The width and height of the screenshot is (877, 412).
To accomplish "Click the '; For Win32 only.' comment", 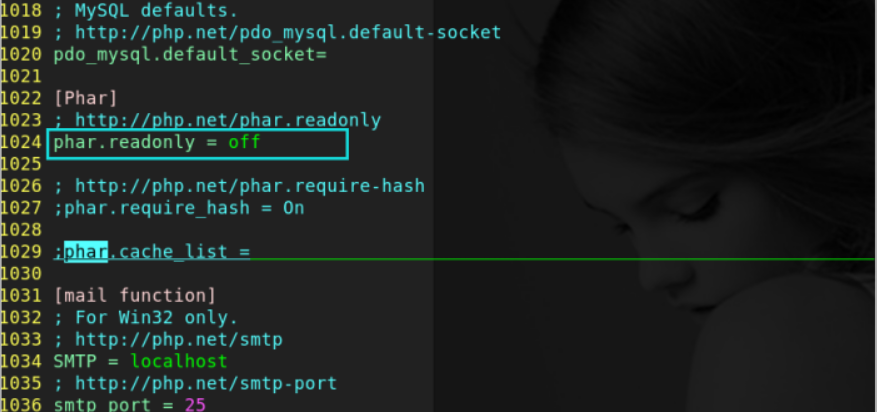I will (146, 318).
